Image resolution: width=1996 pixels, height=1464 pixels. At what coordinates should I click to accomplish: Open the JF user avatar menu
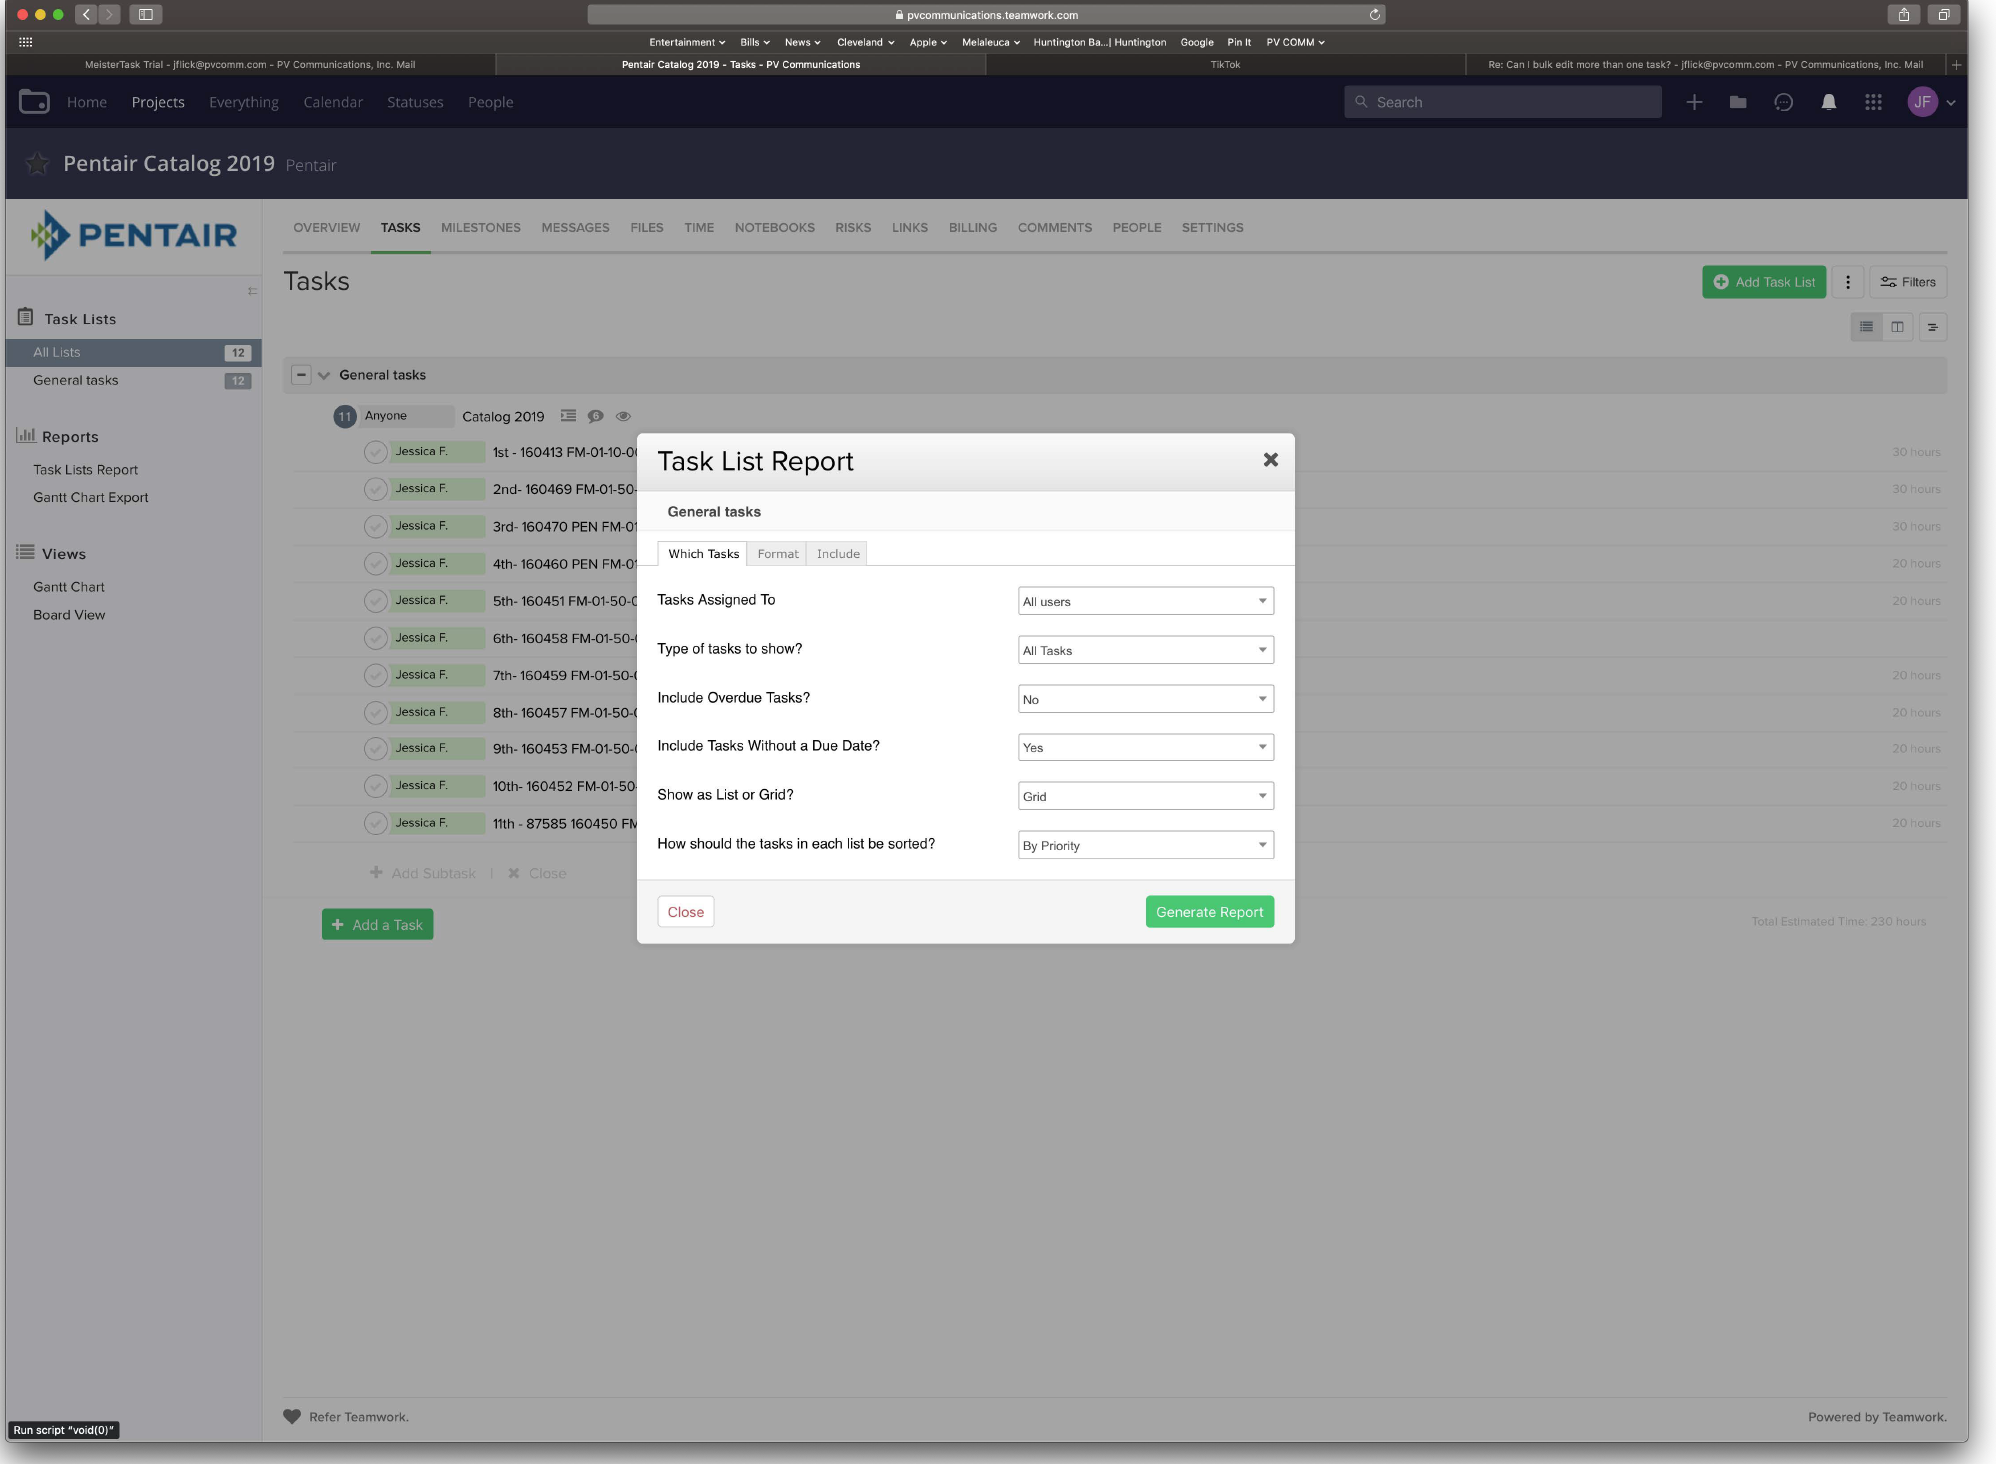tap(1922, 102)
